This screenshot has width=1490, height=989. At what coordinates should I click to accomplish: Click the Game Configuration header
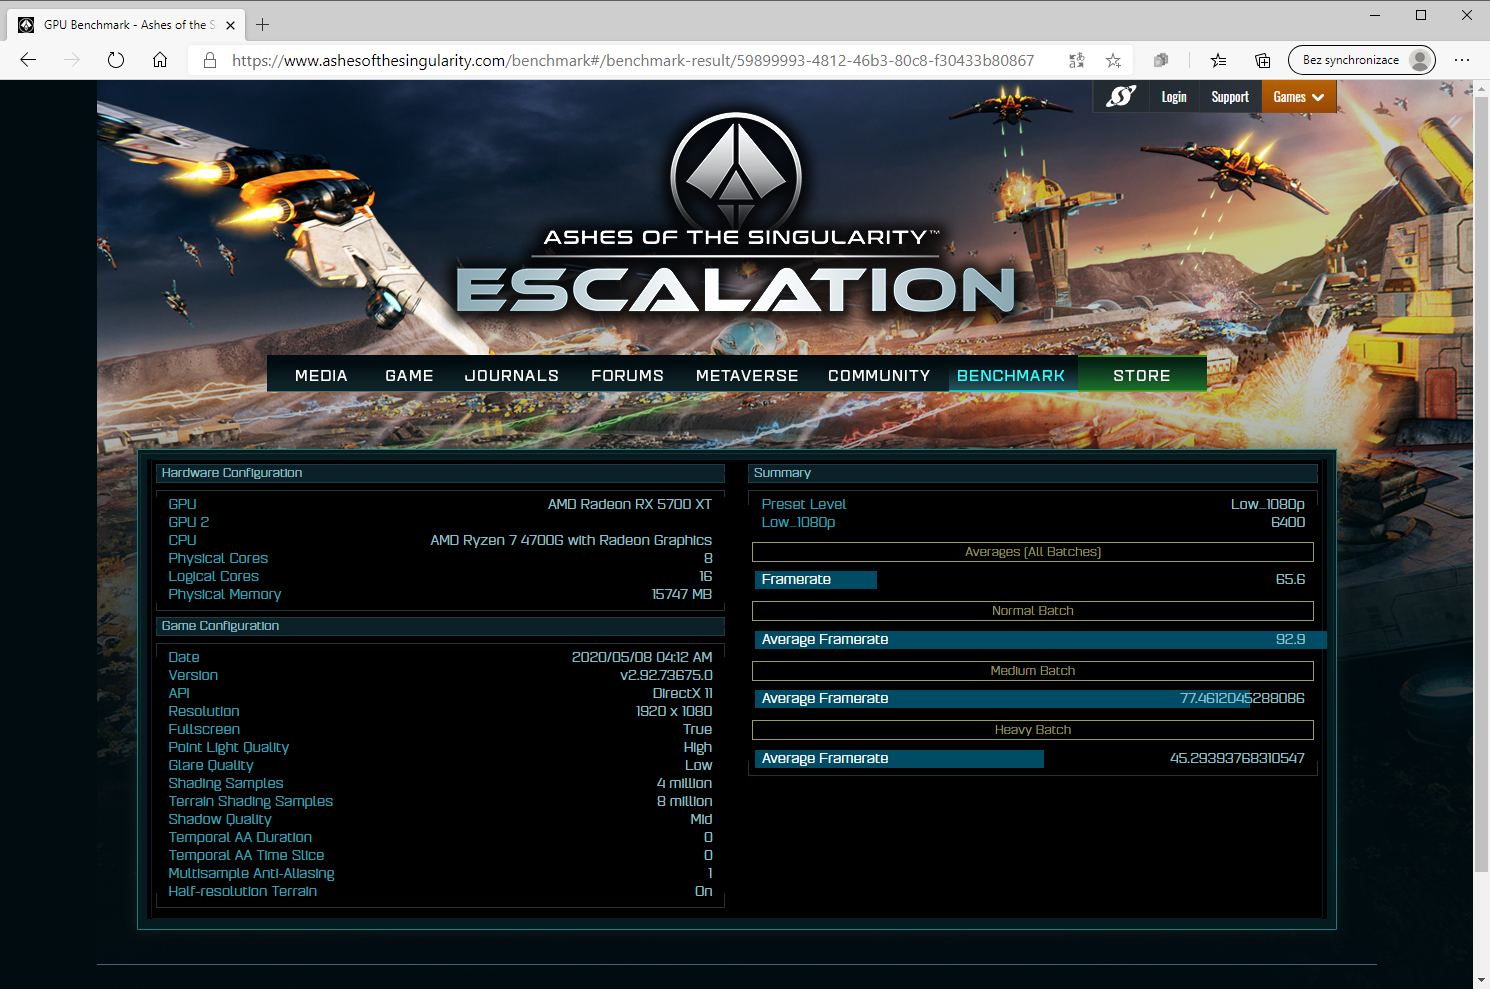tap(439, 626)
